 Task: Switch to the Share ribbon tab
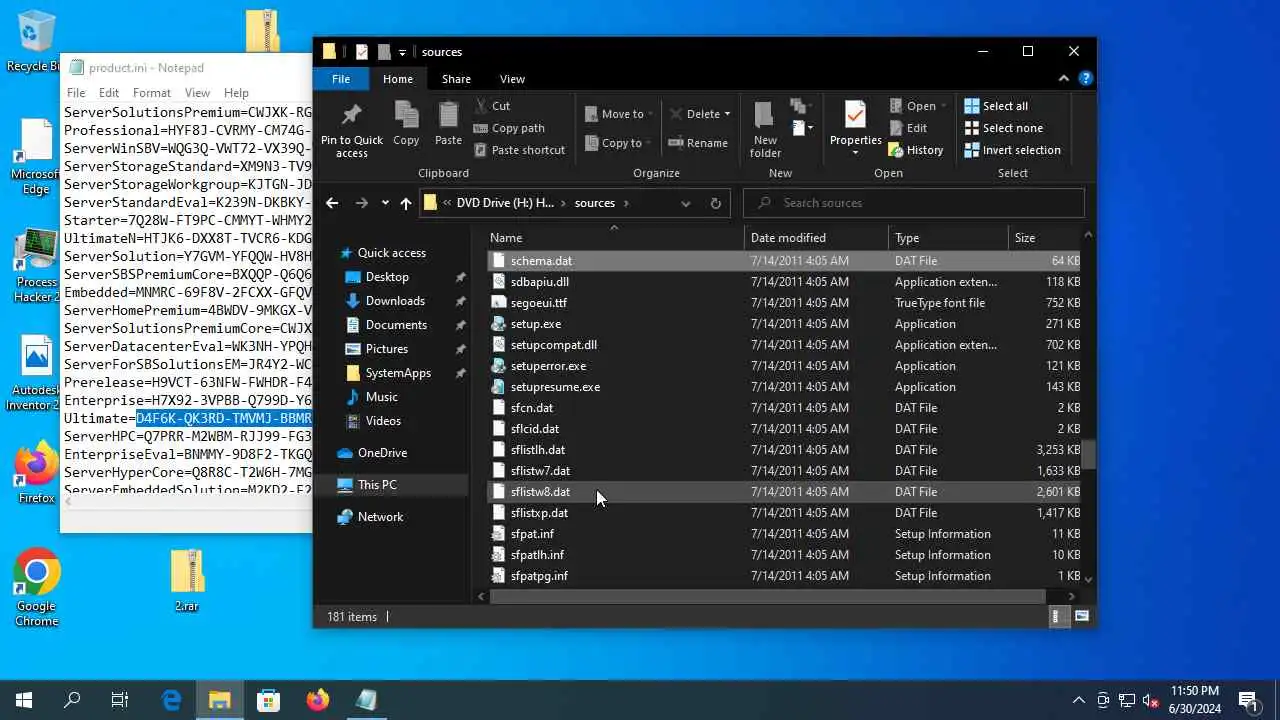pos(456,79)
